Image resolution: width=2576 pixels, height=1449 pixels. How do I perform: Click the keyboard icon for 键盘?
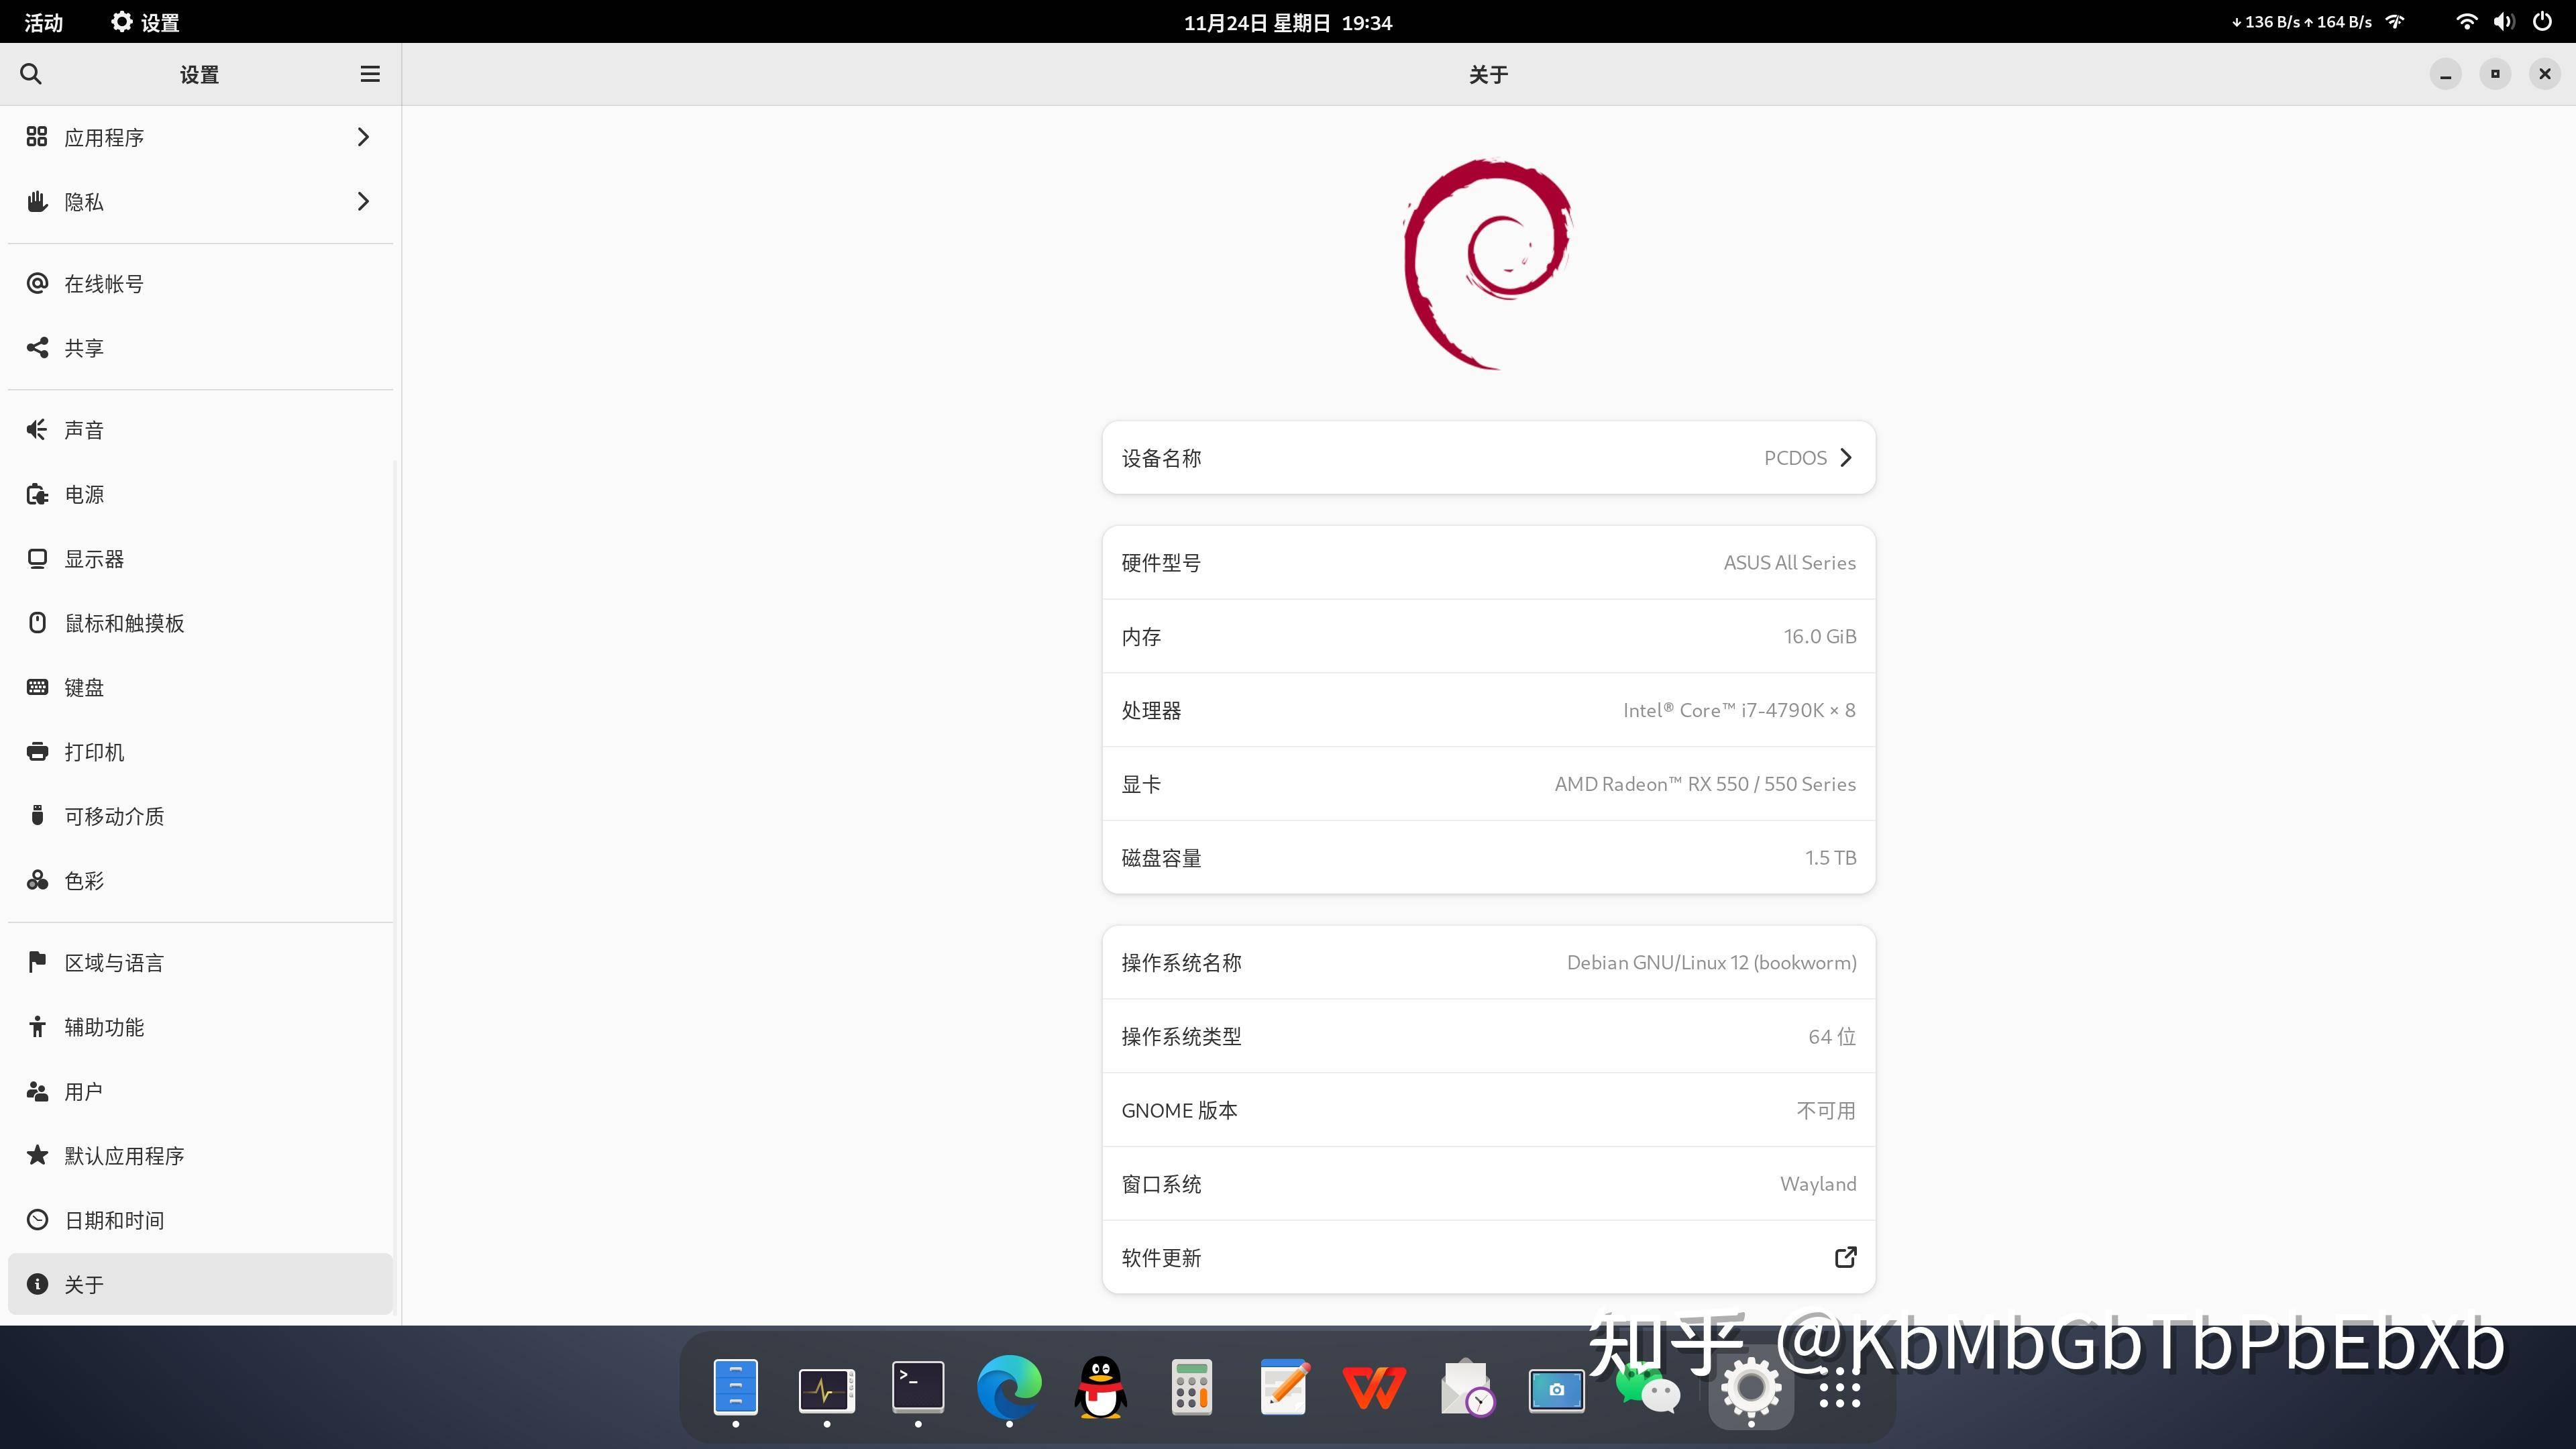37,688
